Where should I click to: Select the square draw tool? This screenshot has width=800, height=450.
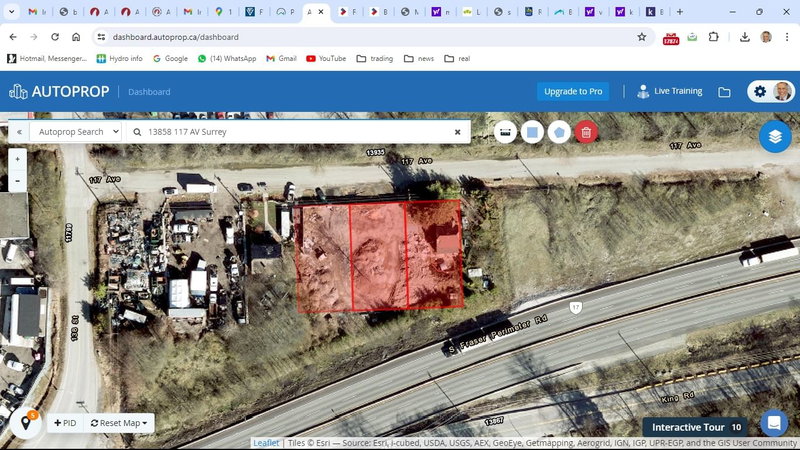click(533, 132)
